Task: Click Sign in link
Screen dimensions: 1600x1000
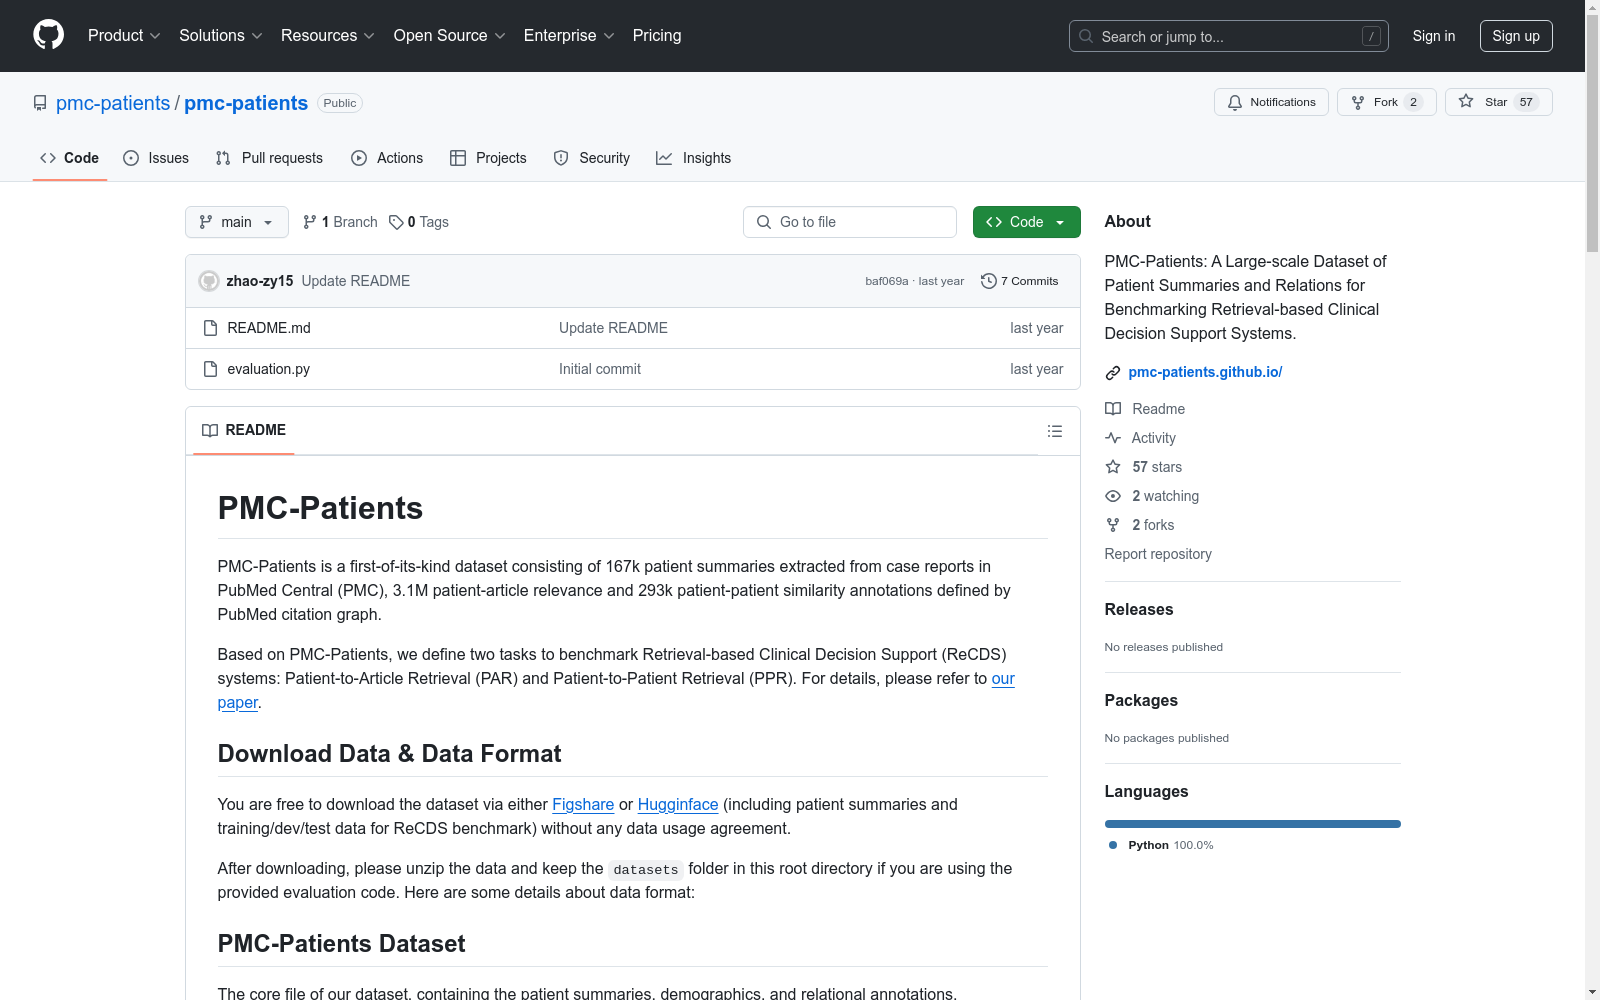Action: pos(1434,36)
